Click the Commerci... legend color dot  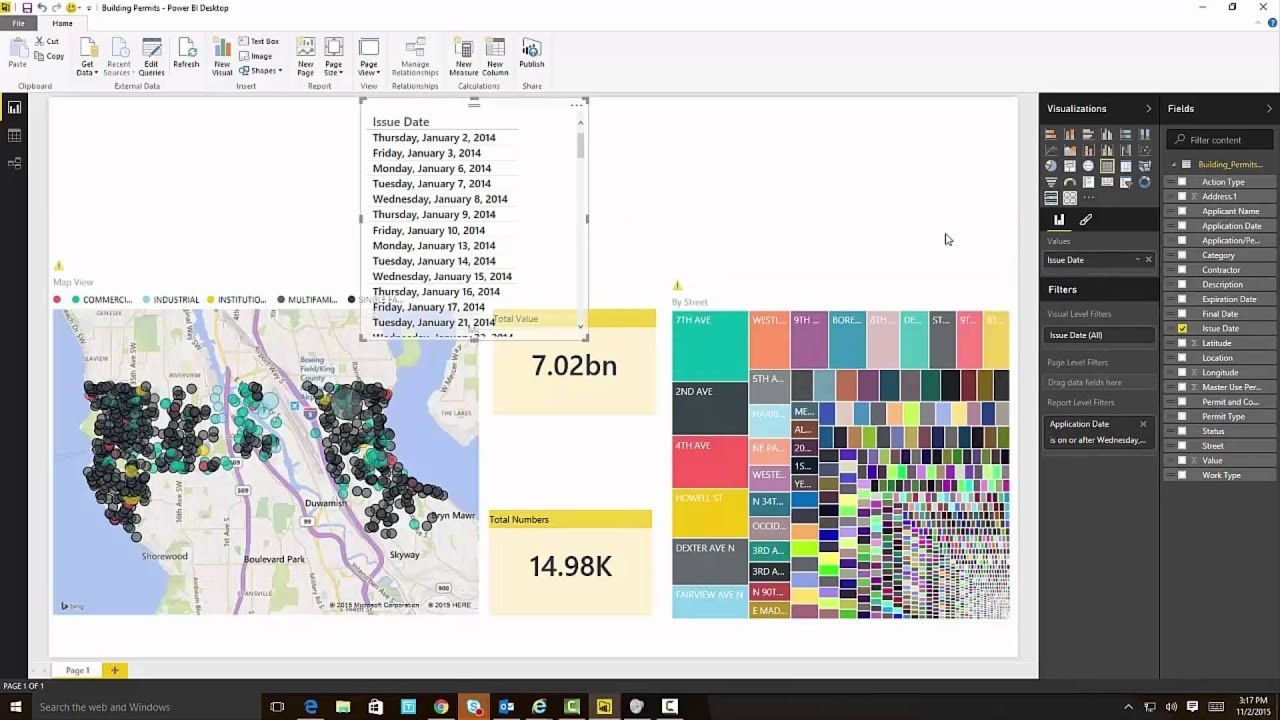[75, 299]
